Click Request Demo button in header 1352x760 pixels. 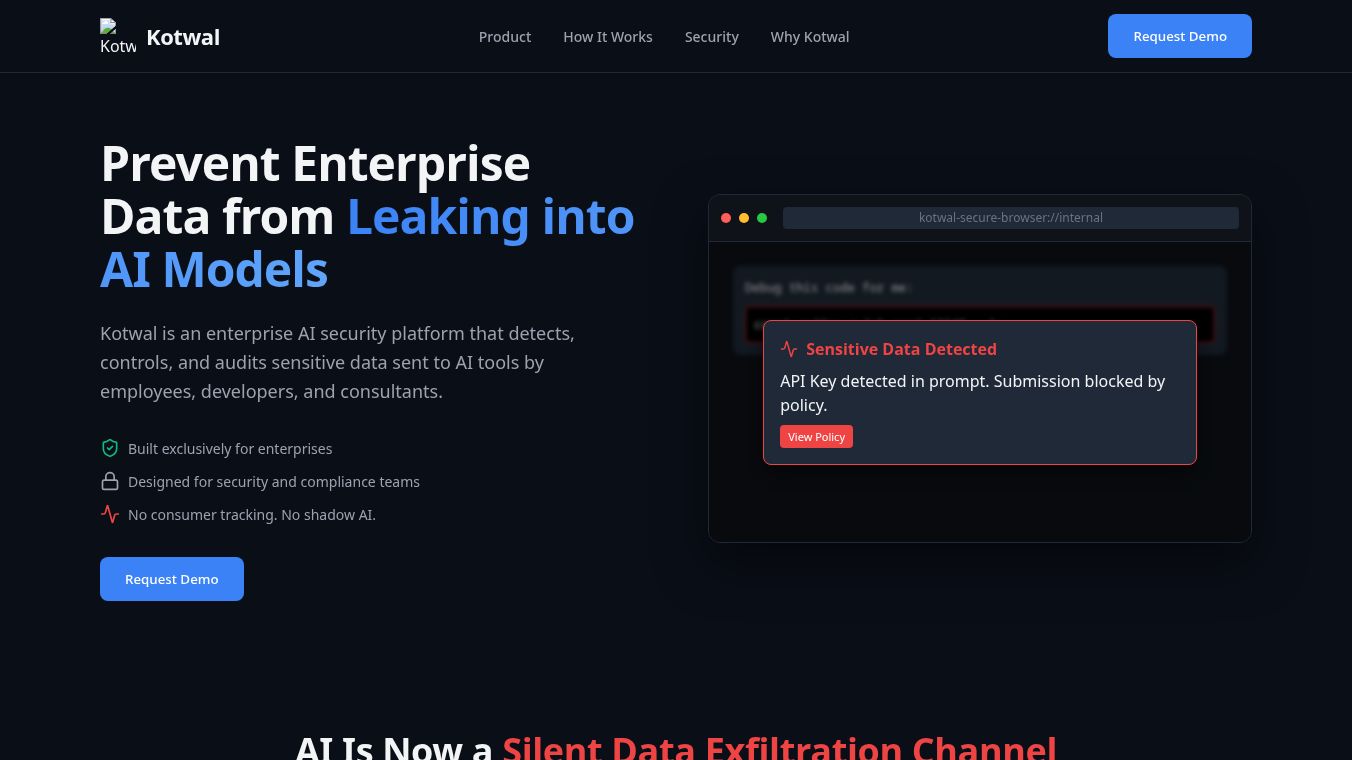click(1180, 36)
